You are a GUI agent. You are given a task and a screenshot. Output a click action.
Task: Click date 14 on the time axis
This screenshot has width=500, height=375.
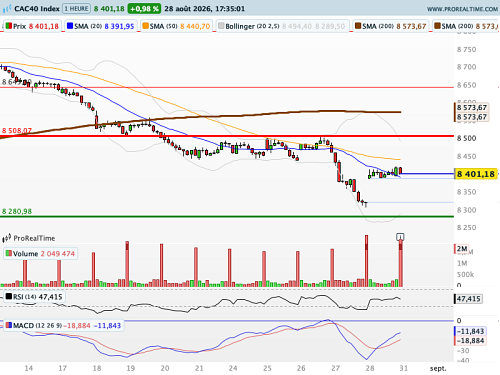(29, 368)
